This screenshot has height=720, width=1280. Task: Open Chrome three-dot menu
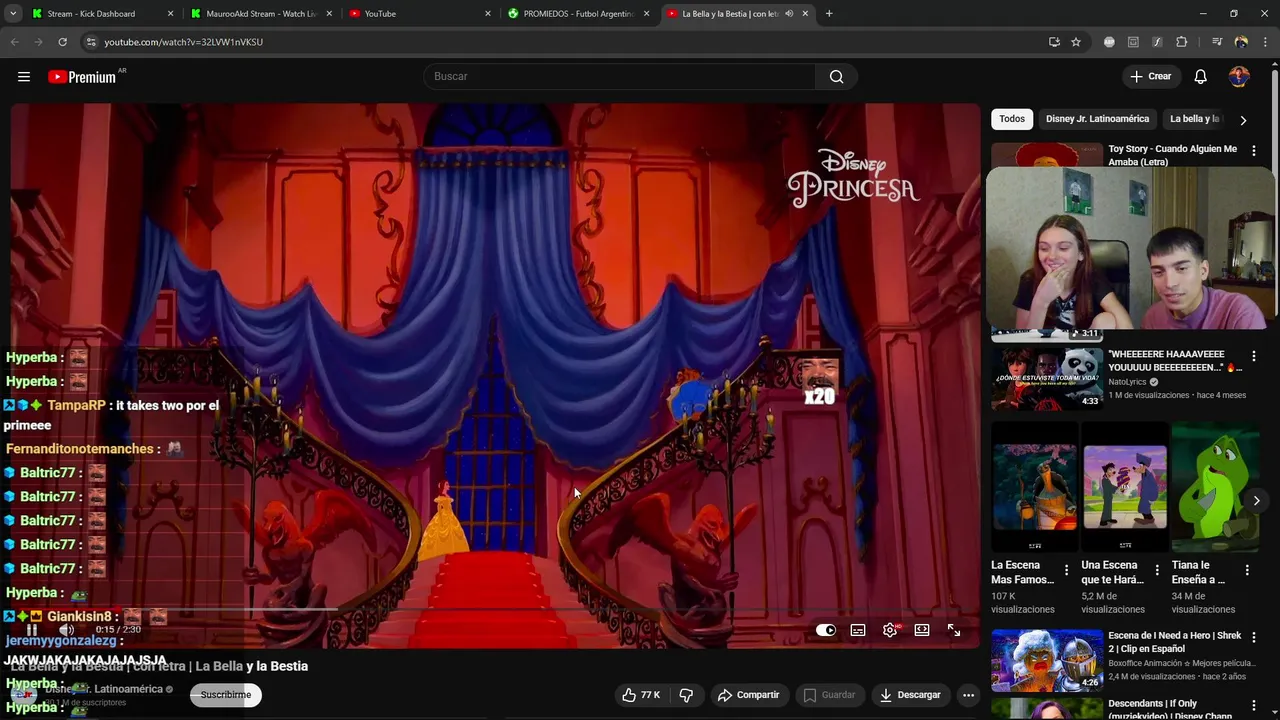(1265, 42)
